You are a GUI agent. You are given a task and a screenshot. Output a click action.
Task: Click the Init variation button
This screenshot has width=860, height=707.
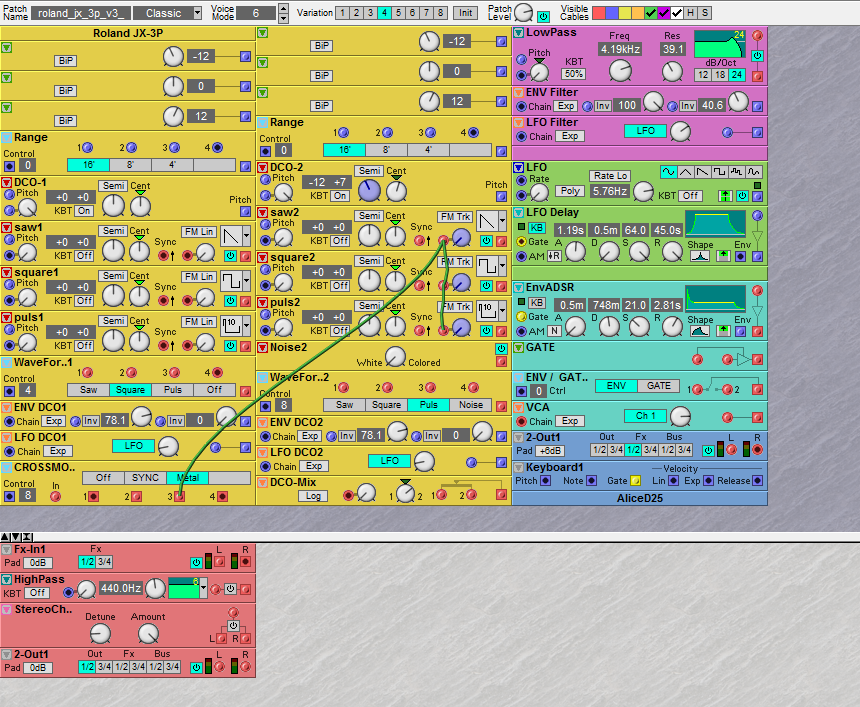tap(465, 13)
